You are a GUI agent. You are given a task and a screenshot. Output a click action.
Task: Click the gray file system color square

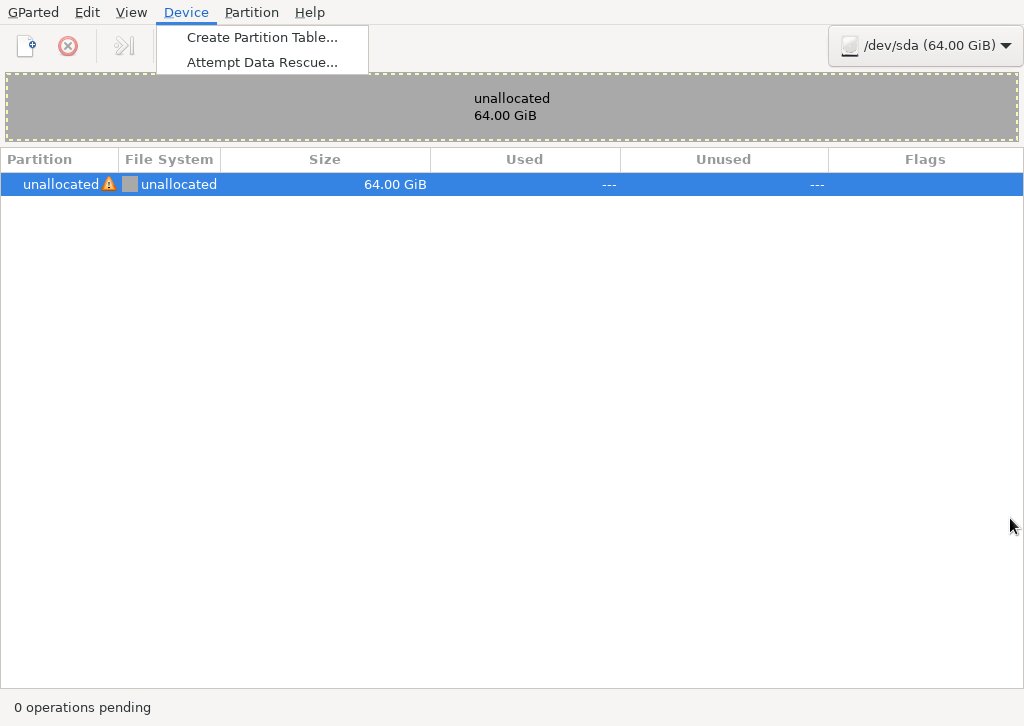tap(130, 184)
